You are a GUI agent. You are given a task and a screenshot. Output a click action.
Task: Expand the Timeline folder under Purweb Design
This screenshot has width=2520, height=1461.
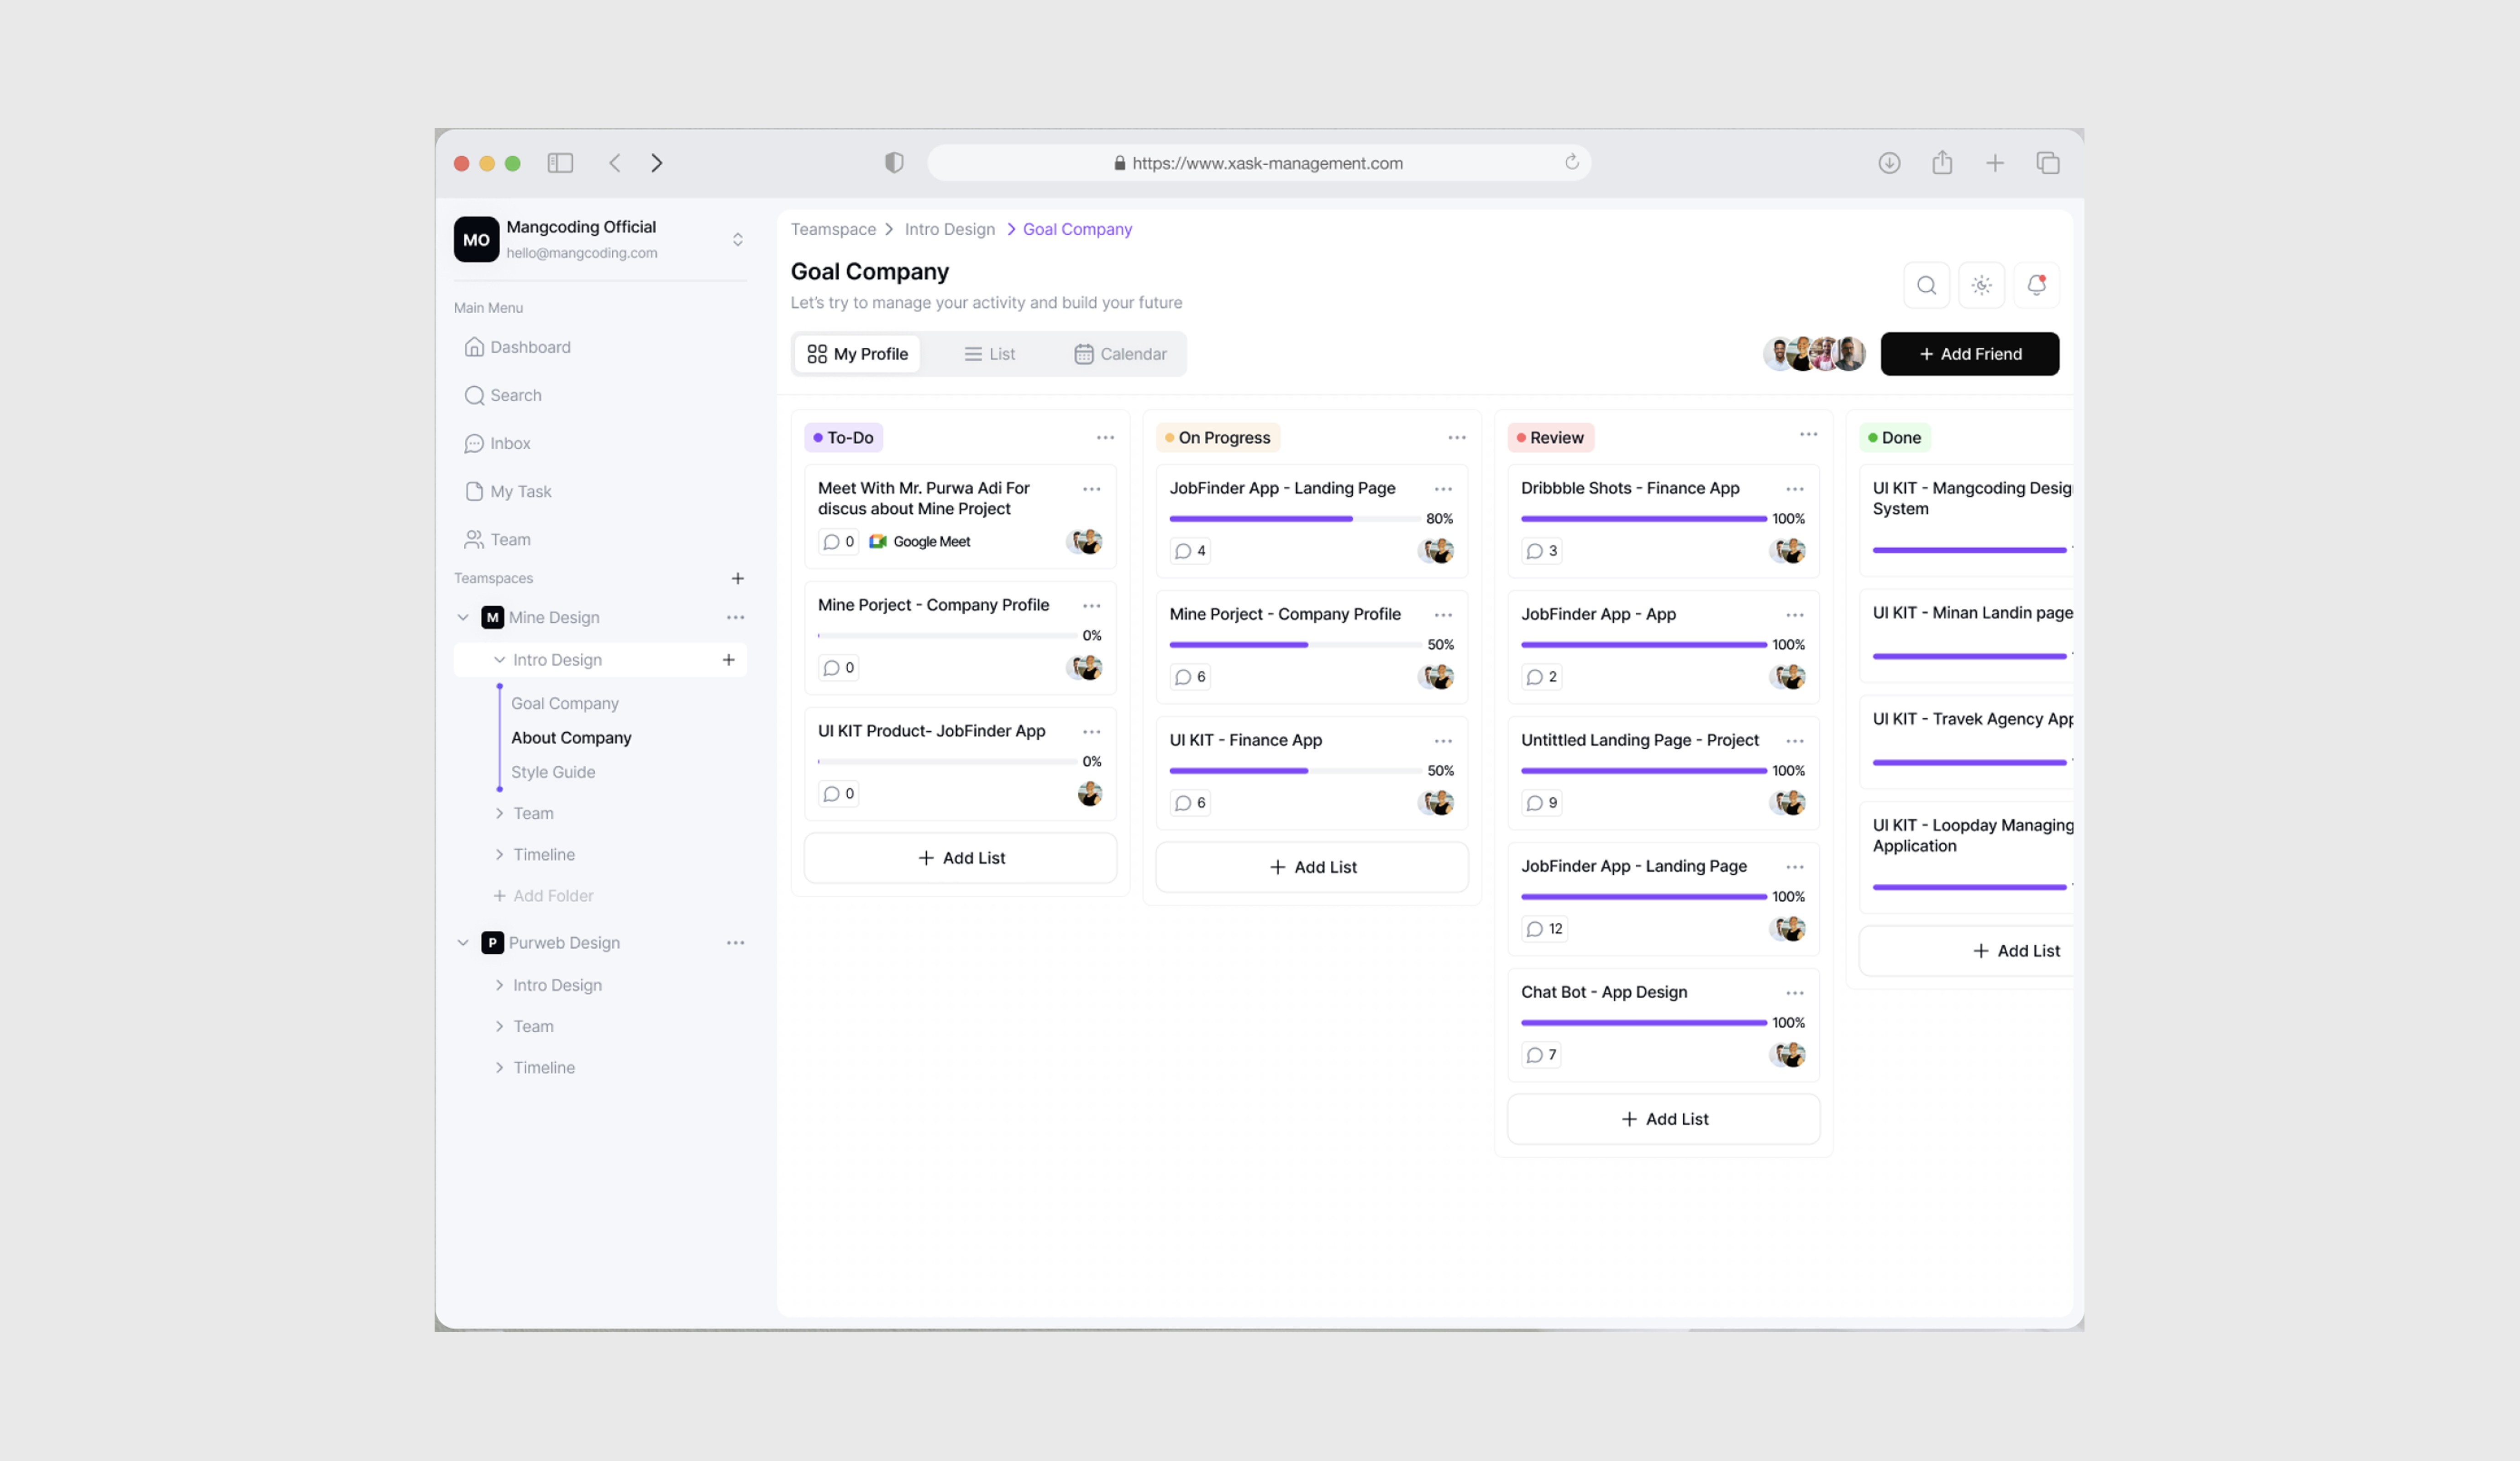pos(499,1068)
